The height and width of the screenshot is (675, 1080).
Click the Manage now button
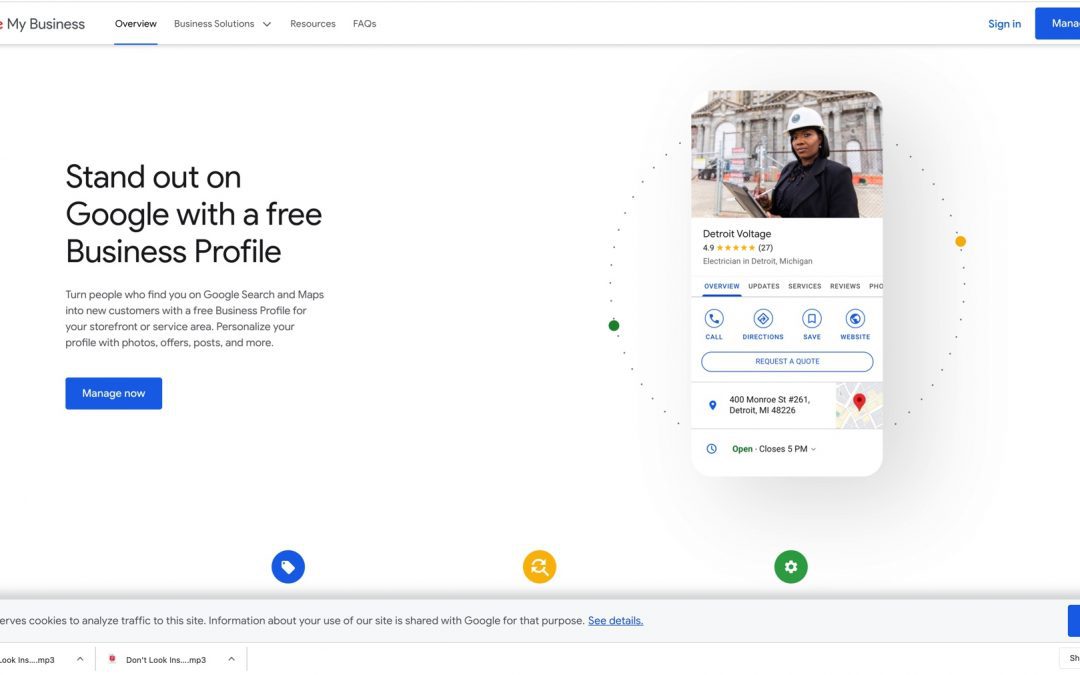[114, 393]
